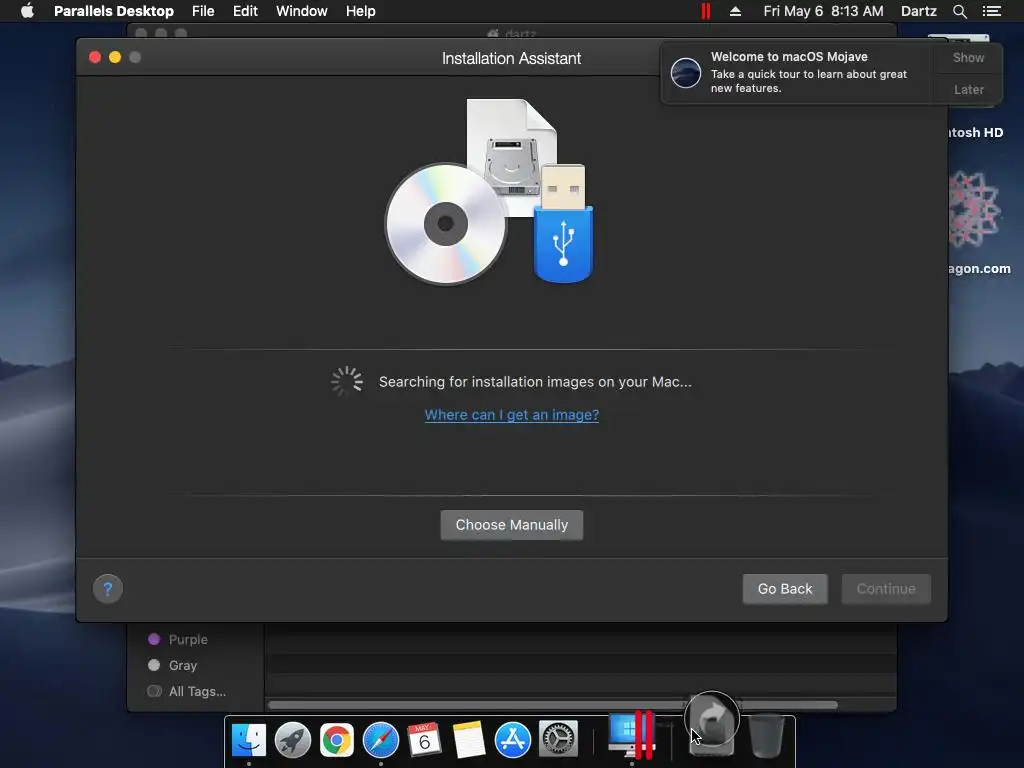Viewport: 1024px width, 768px height.
Task: Open Spotlight search magnifier
Action: pyautogui.click(x=960, y=11)
